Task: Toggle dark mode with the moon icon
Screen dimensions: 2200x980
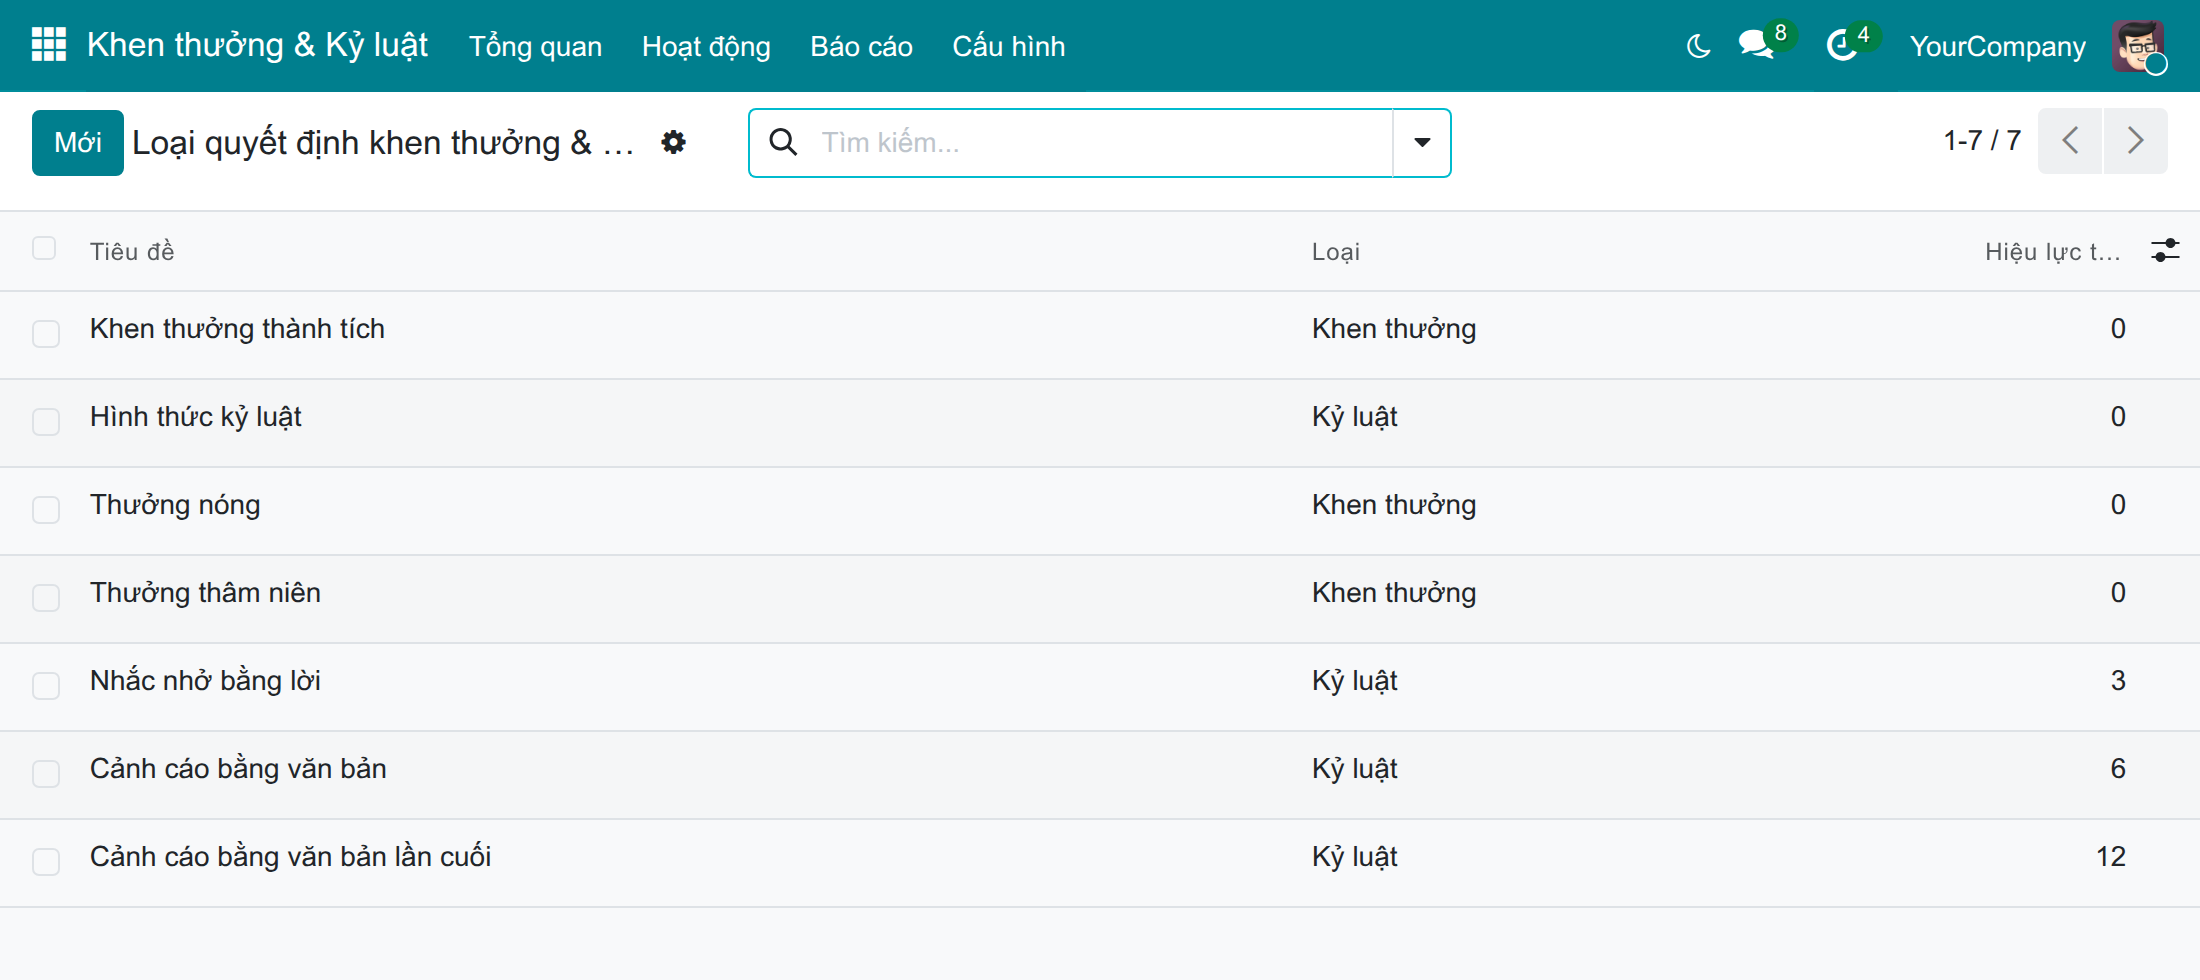Action: point(1698,46)
